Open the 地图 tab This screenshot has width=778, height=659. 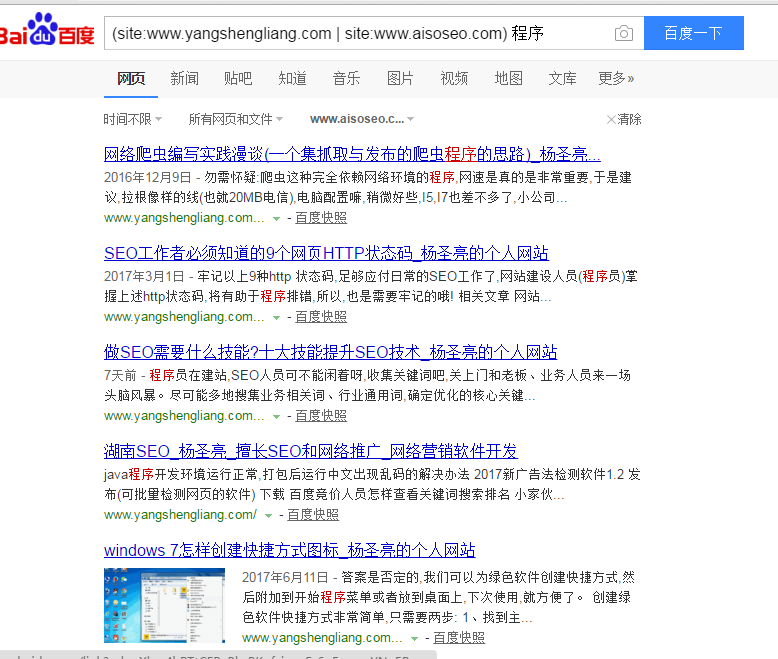pyautogui.click(x=509, y=78)
